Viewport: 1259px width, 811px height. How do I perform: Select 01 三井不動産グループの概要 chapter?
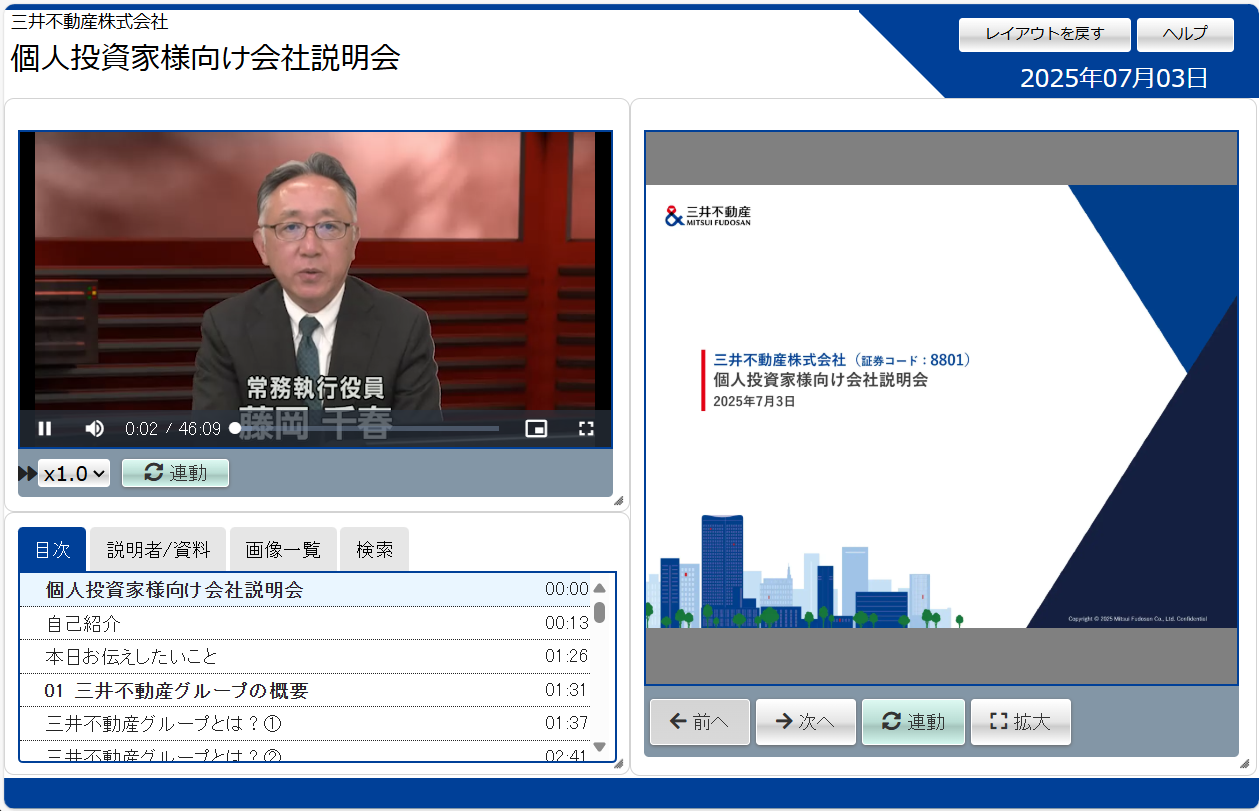coord(305,690)
